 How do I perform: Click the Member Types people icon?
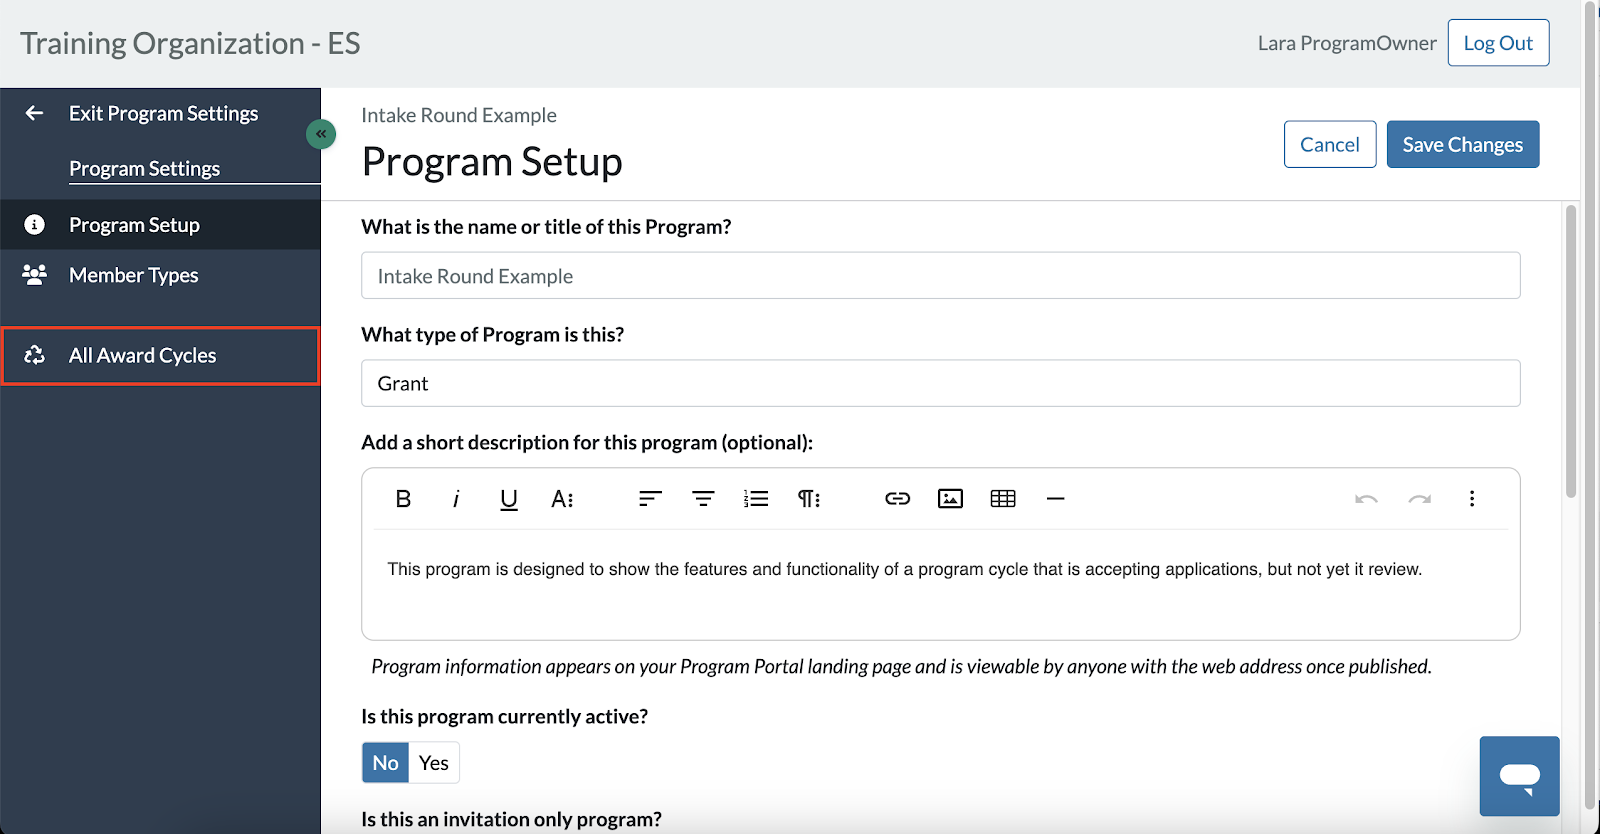[35, 275]
